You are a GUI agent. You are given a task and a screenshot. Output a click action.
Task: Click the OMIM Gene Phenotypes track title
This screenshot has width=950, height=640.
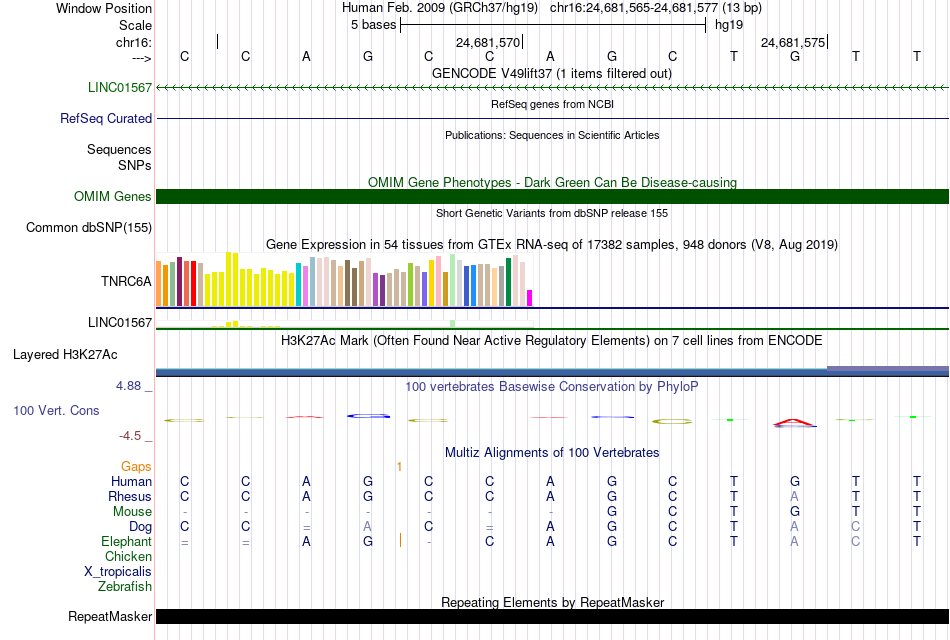coord(552,182)
